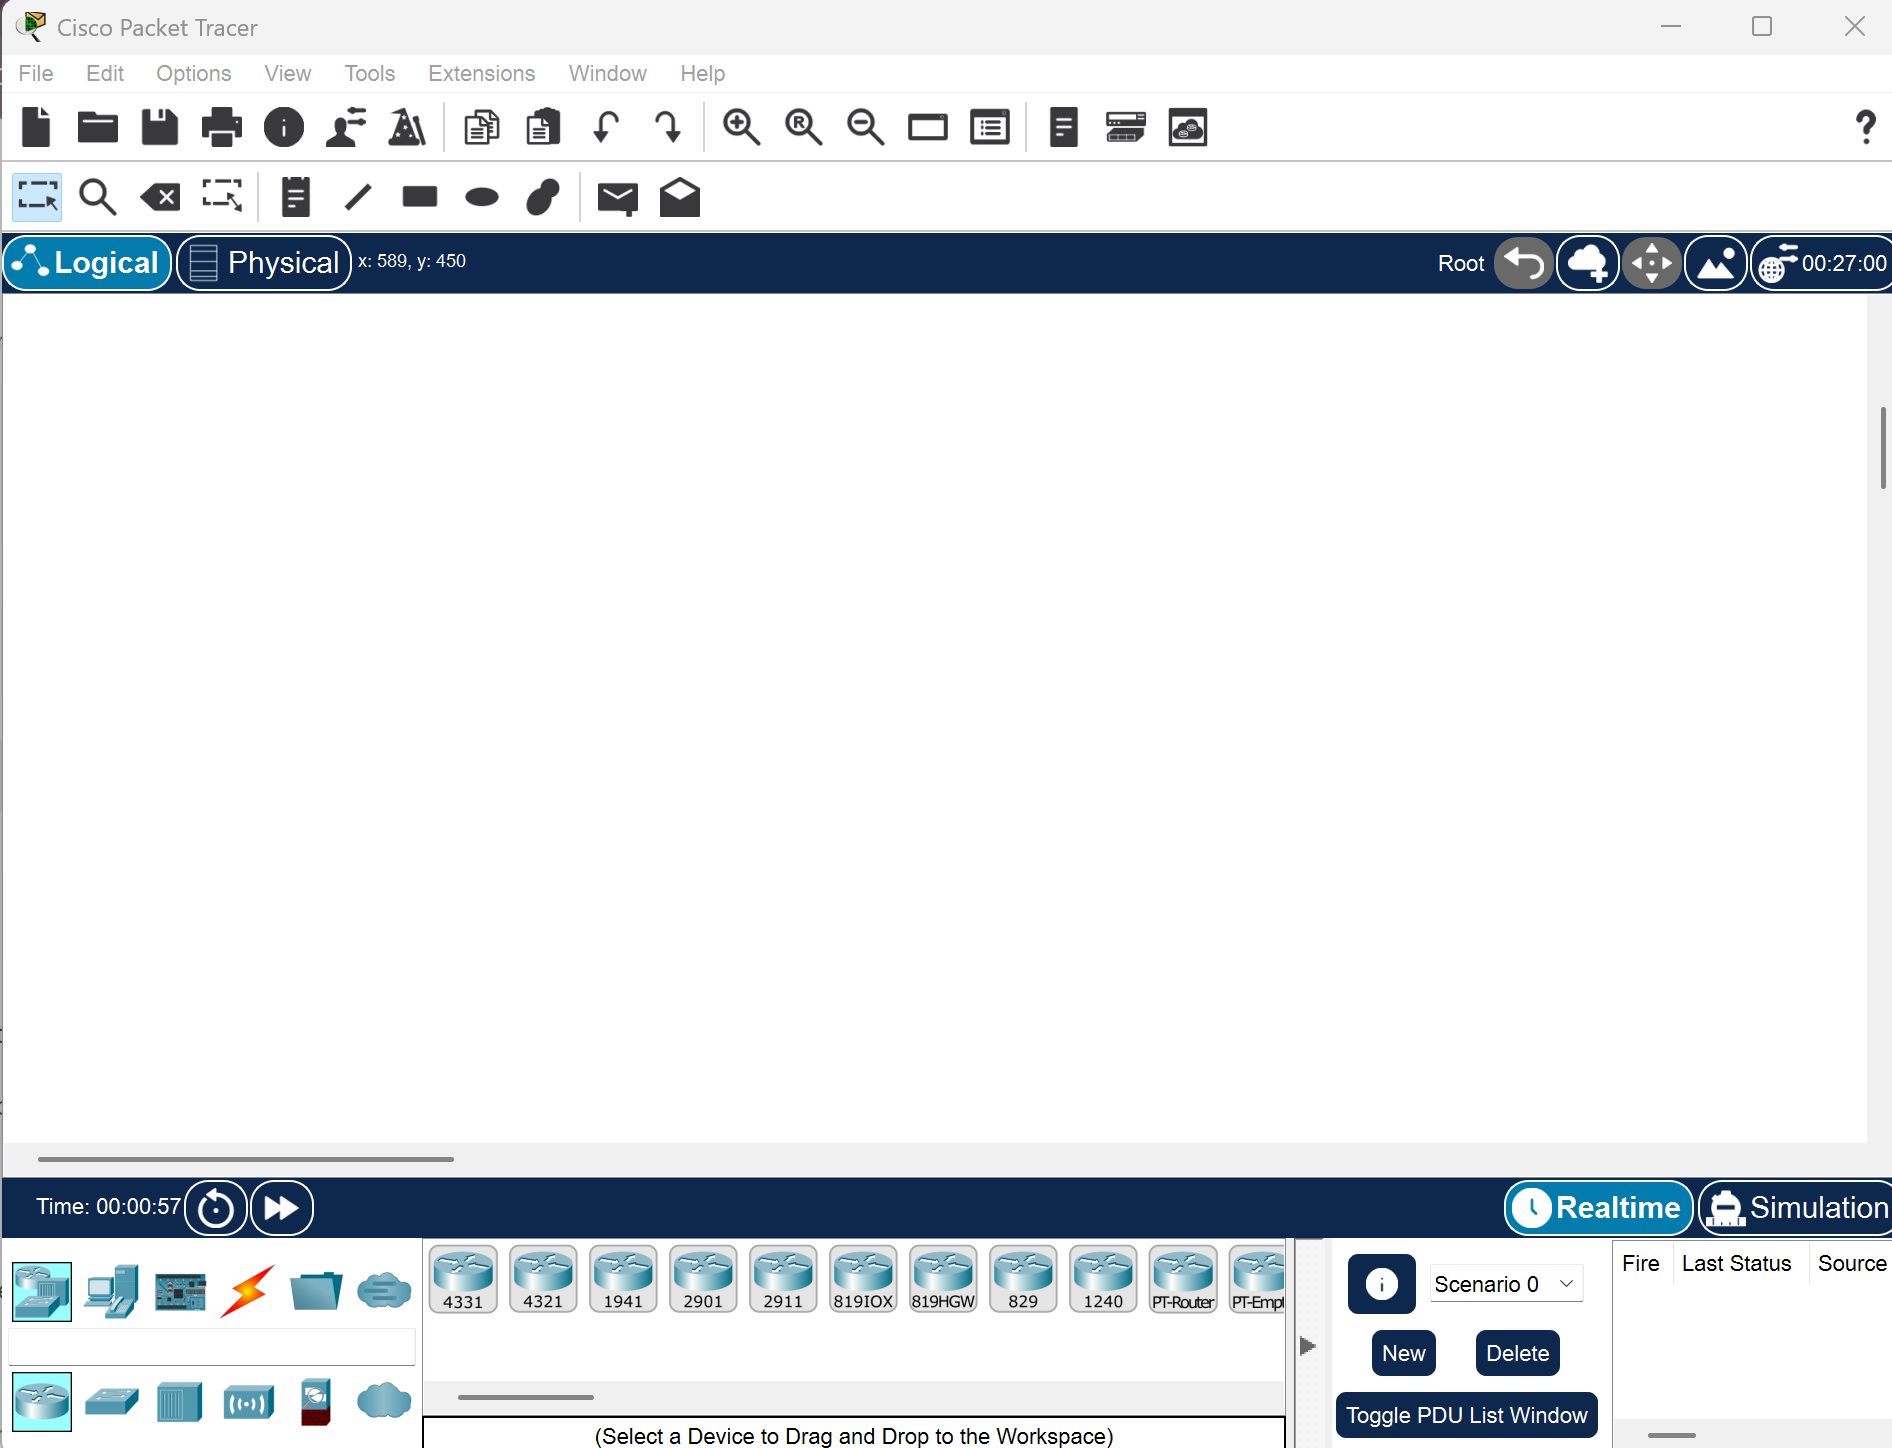Zoom out of the workspace
The height and width of the screenshot is (1448, 1892).
(866, 127)
